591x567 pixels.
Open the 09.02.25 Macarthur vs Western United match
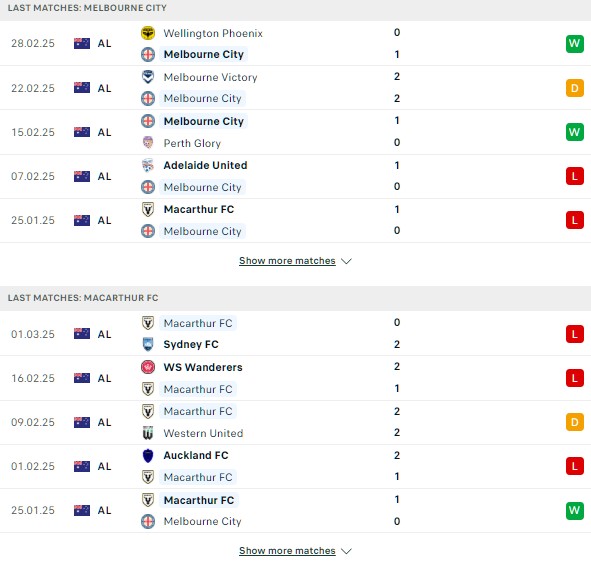point(296,422)
